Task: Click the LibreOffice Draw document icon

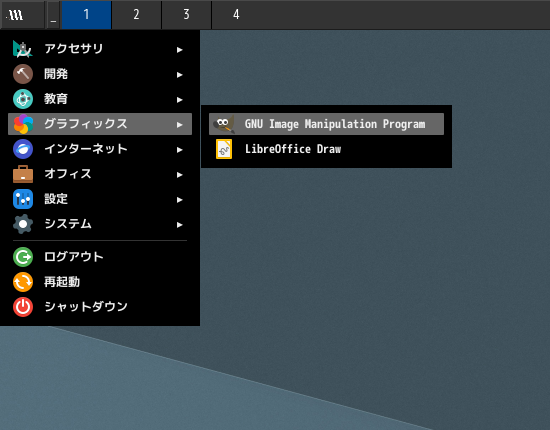Action: [224, 149]
